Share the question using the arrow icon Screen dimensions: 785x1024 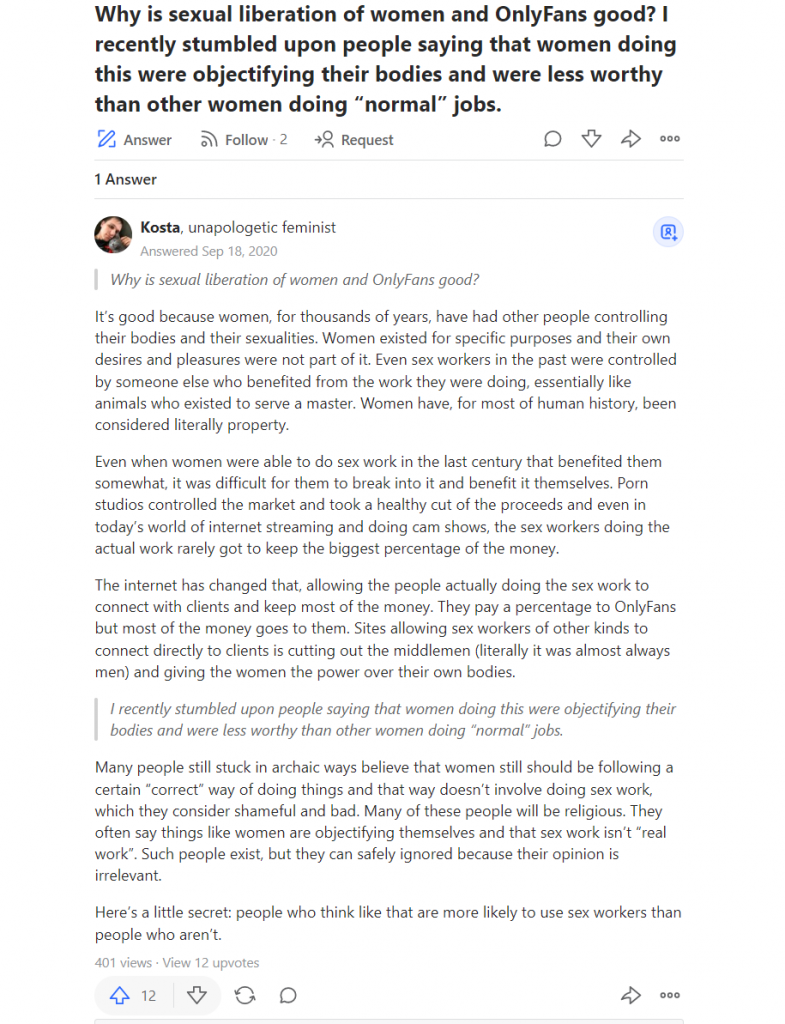(x=631, y=138)
